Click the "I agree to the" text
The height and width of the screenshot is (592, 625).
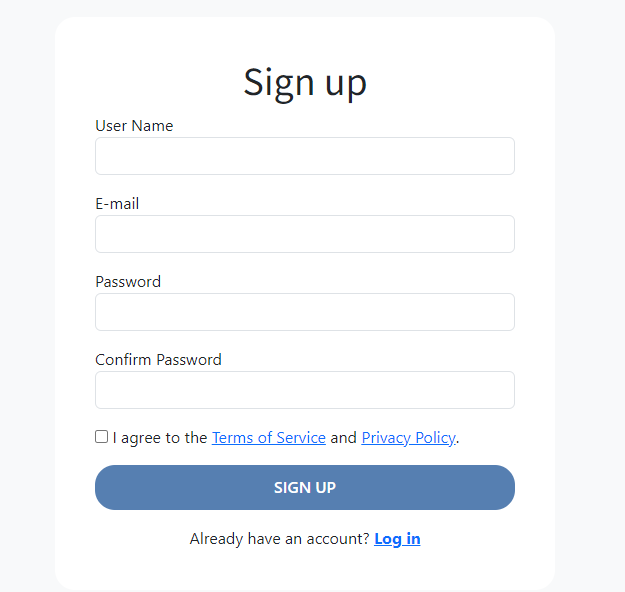click(160, 438)
